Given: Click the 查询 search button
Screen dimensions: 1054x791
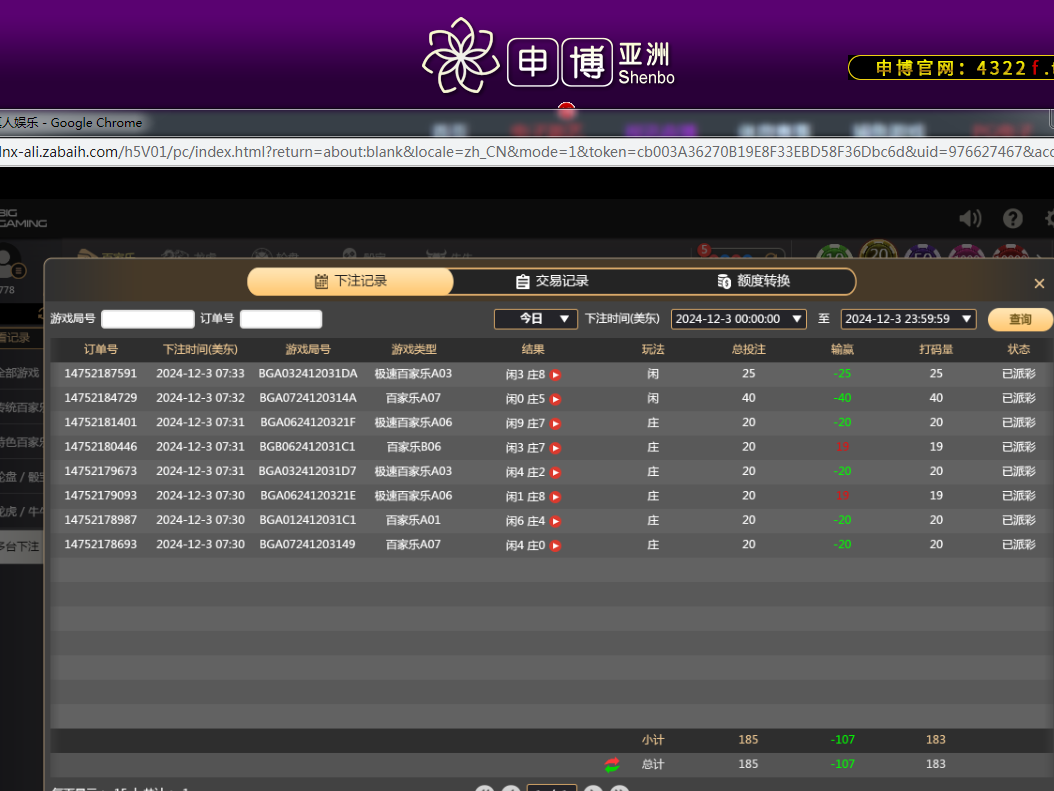Looking at the screenshot, I should tap(1019, 319).
